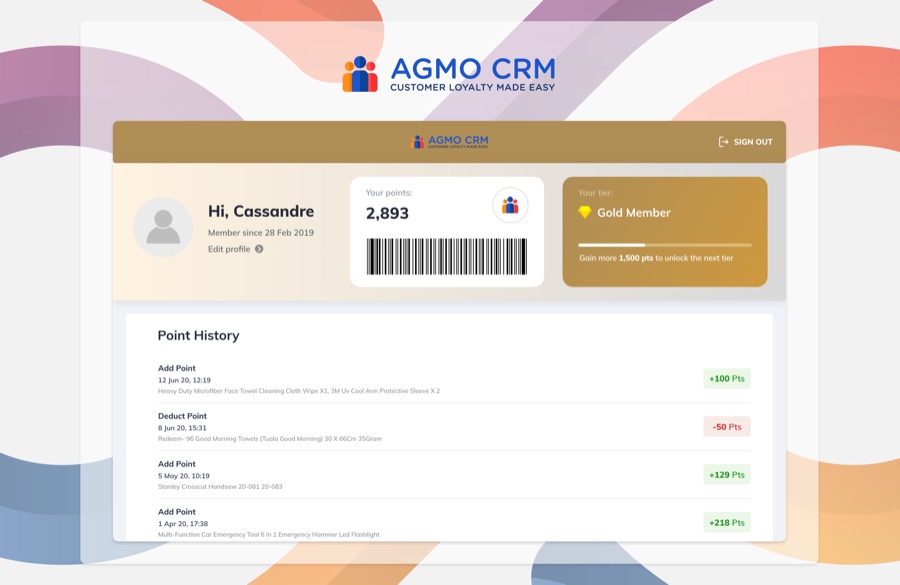Click the Gold Member diamond icon
Viewport: 900px width, 585px height.
585,212
